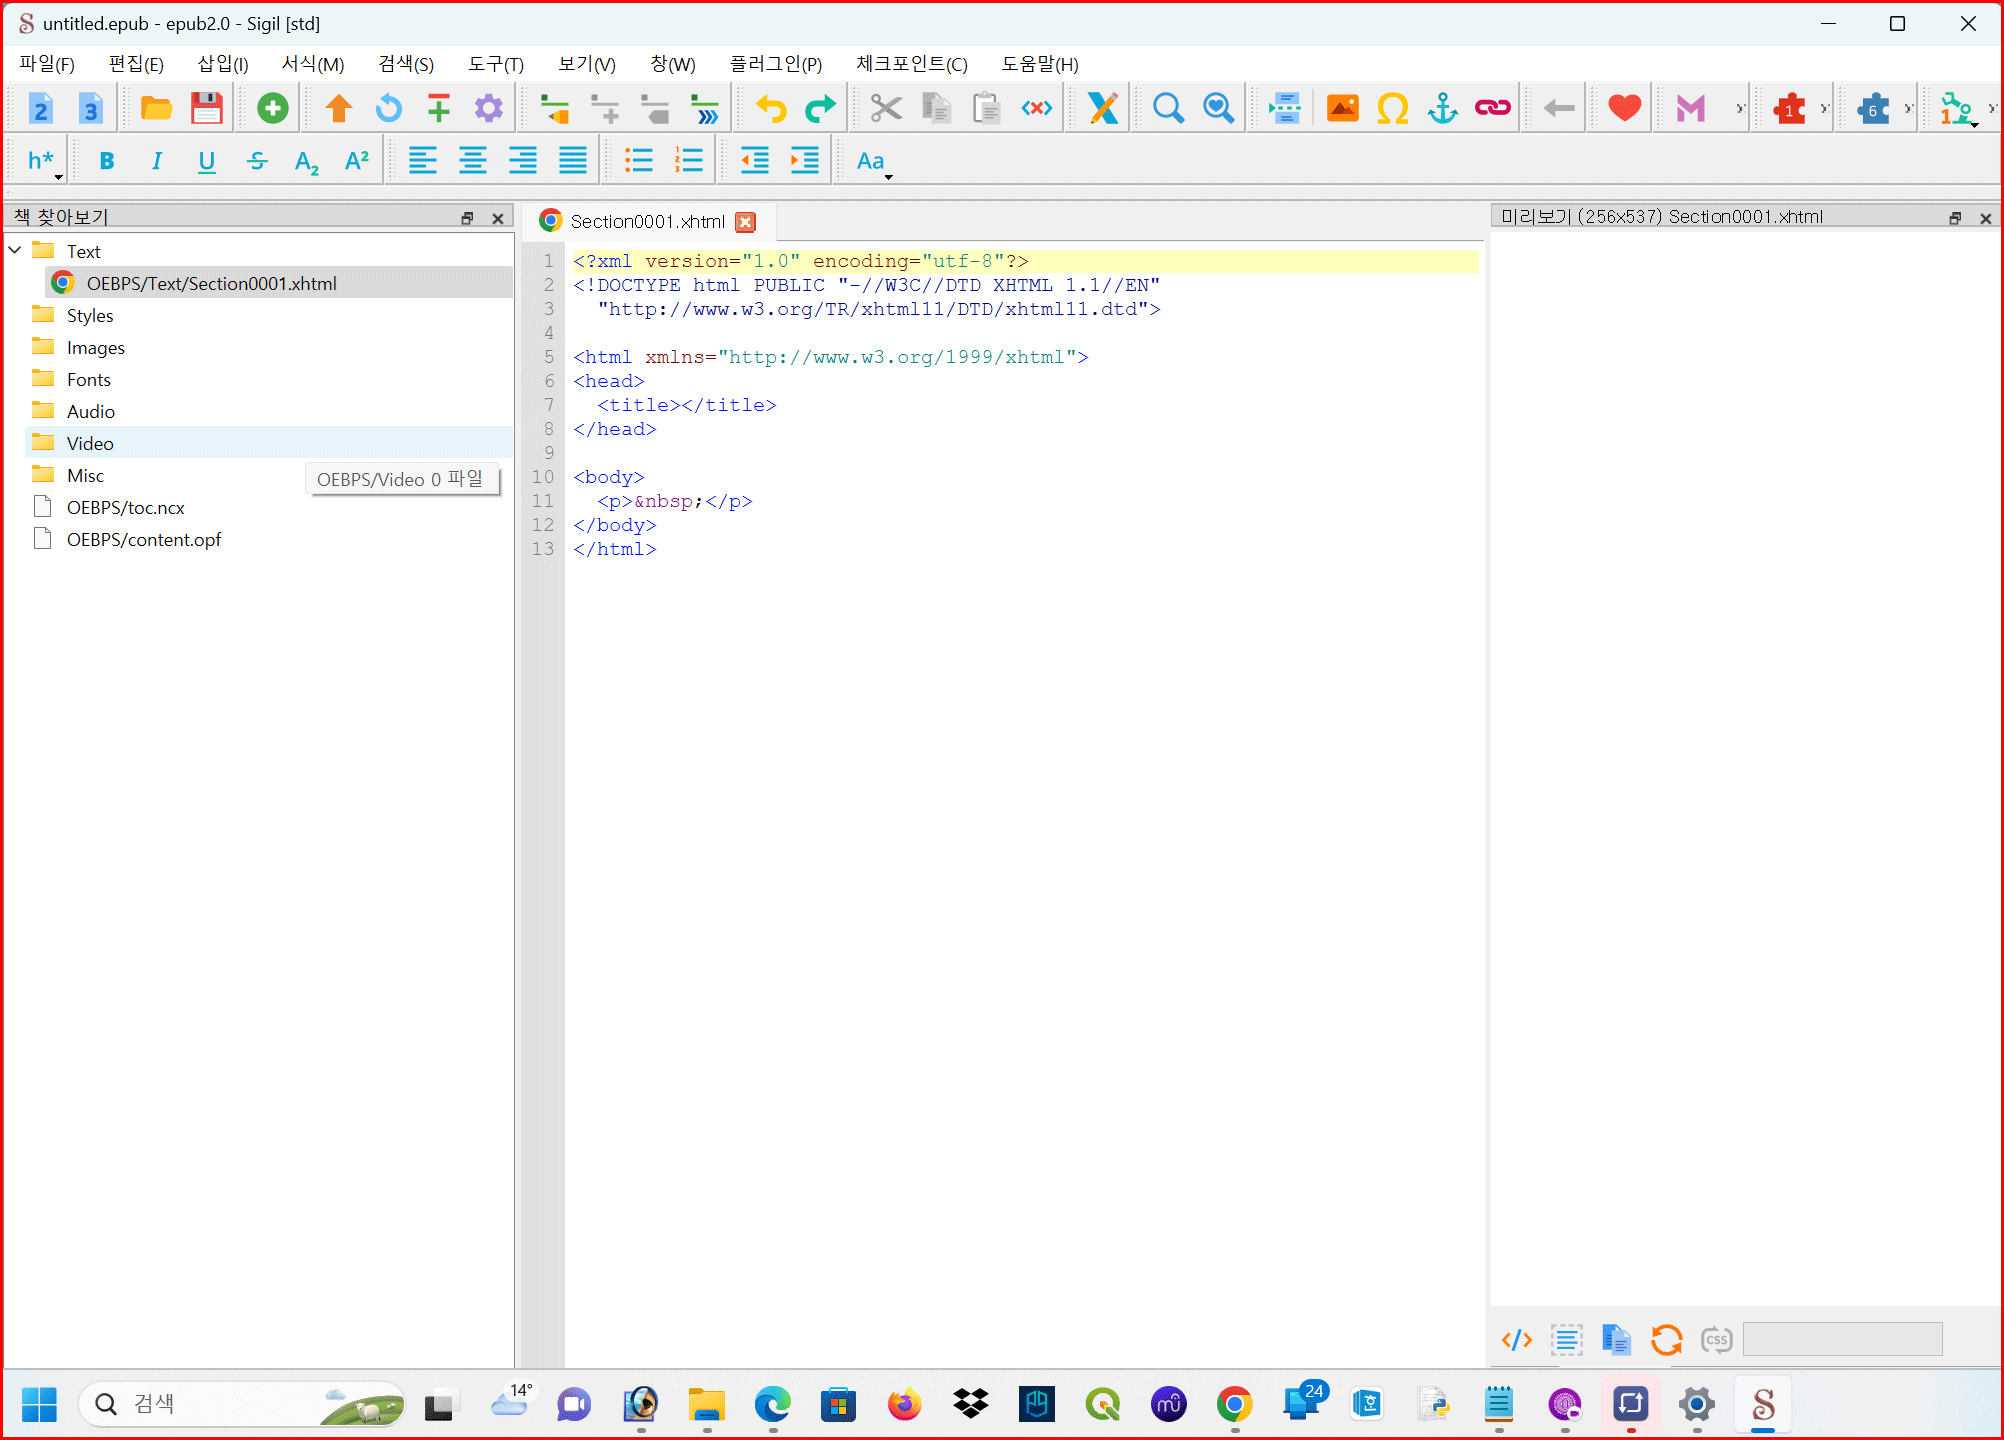This screenshot has width=2004, height=1440.
Task: Open the 플러그인(P) menu
Action: click(x=775, y=64)
